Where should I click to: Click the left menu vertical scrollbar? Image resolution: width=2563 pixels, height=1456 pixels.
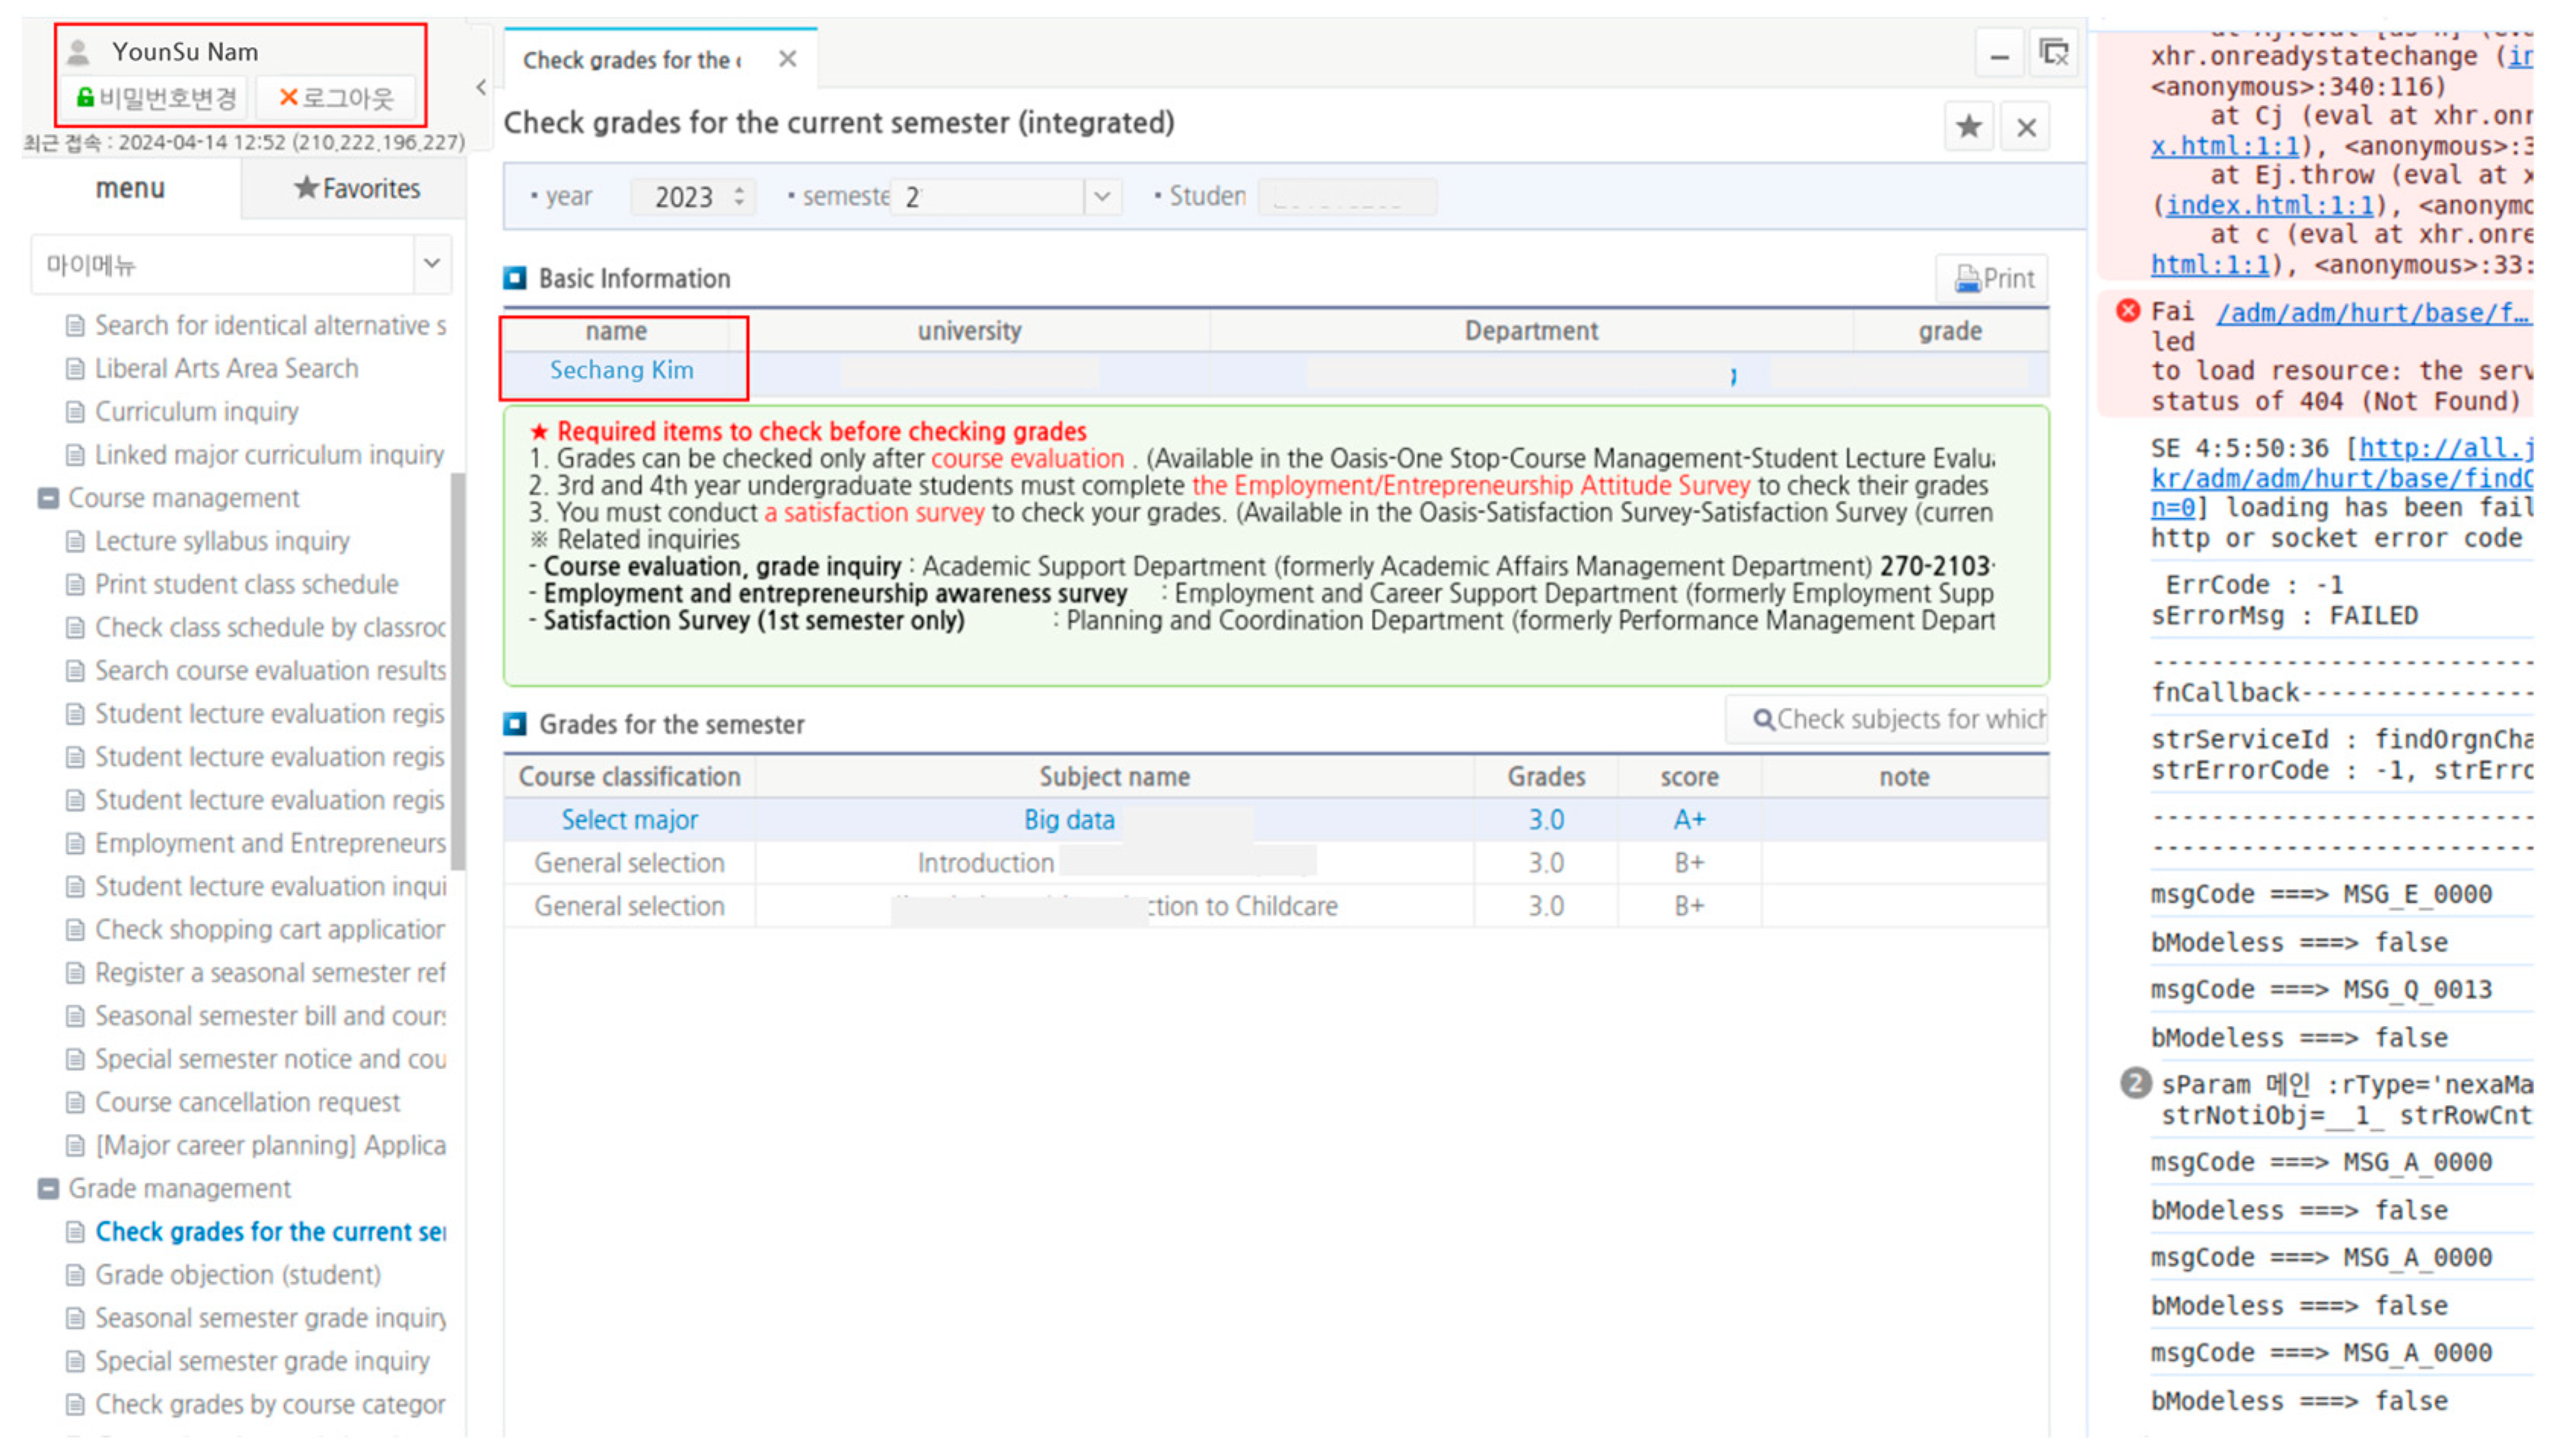point(458,670)
